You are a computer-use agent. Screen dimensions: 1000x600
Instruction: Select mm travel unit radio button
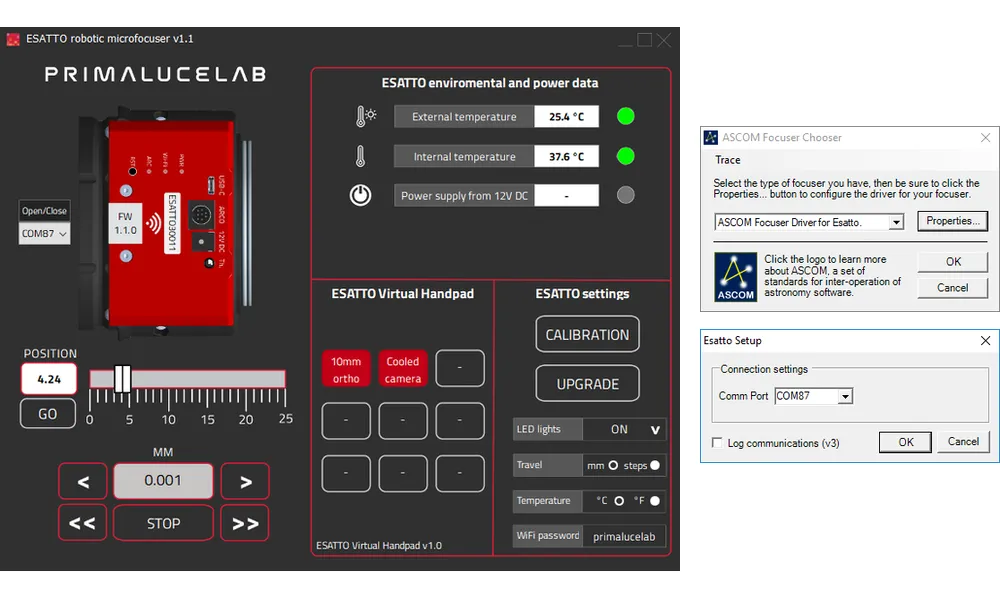613,465
